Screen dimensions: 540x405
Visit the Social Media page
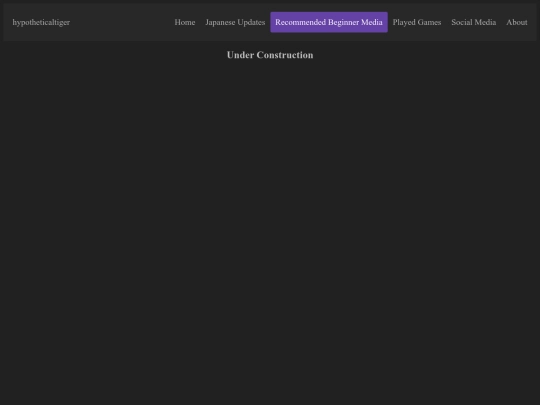[x=474, y=22]
